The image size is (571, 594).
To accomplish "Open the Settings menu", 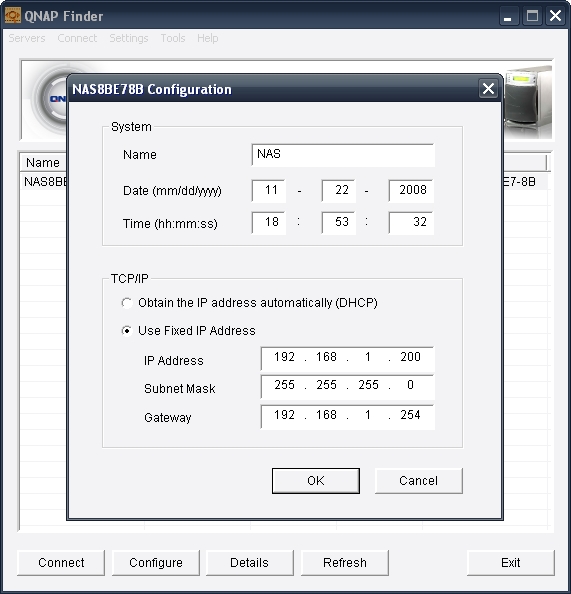I will point(129,38).
